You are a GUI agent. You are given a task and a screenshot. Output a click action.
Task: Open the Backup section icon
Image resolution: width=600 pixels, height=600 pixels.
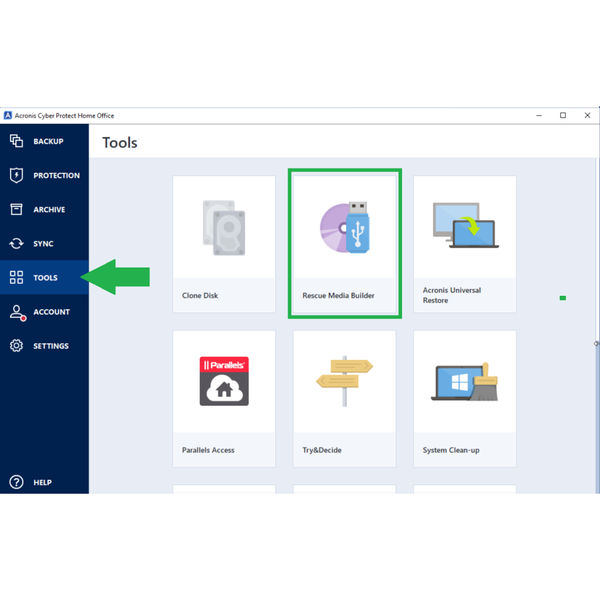click(x=16, y=141)
